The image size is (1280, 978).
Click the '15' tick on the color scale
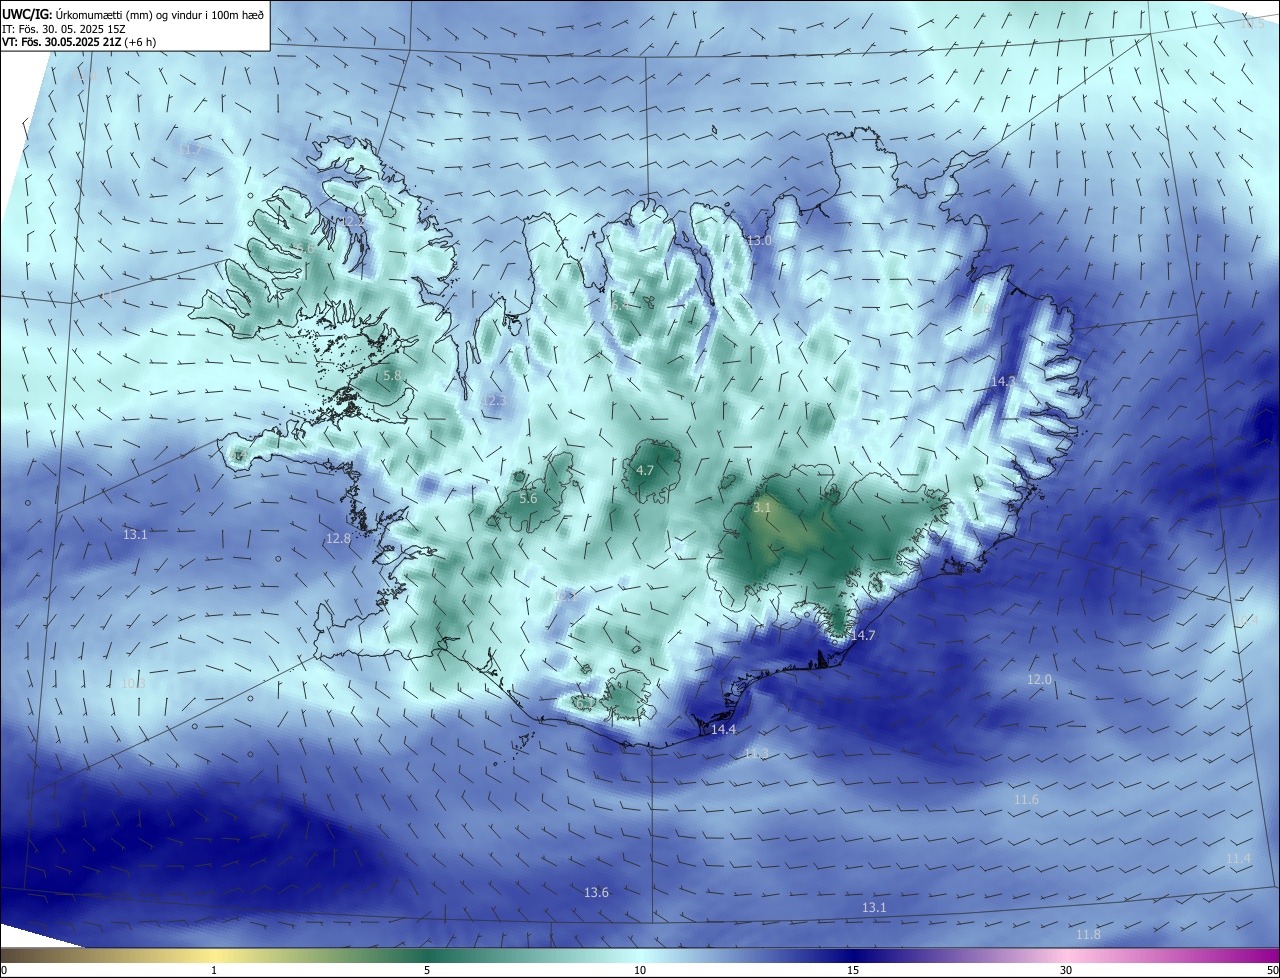[x=853, y=970]
